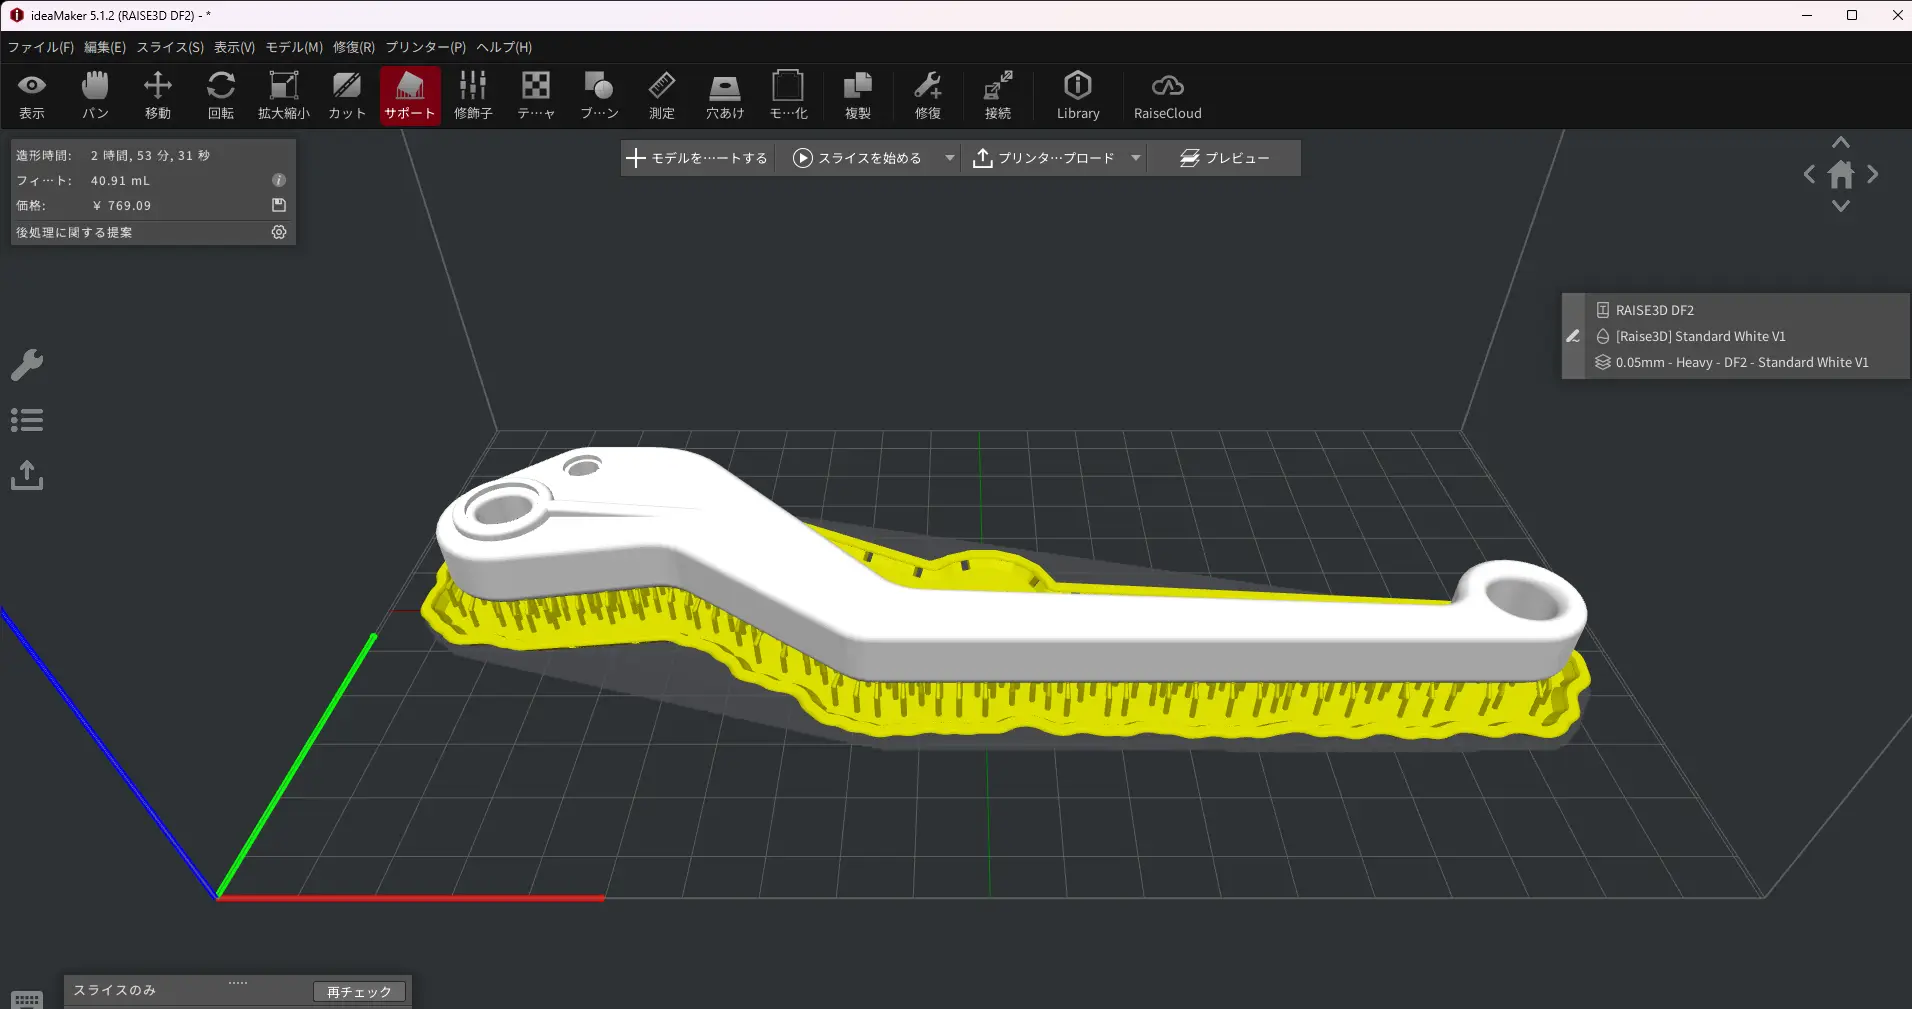This screenshot has height=1009, width=1912.
Task: Click the 測定 (measure) tool icon
Action: click(x=661, y=96)
